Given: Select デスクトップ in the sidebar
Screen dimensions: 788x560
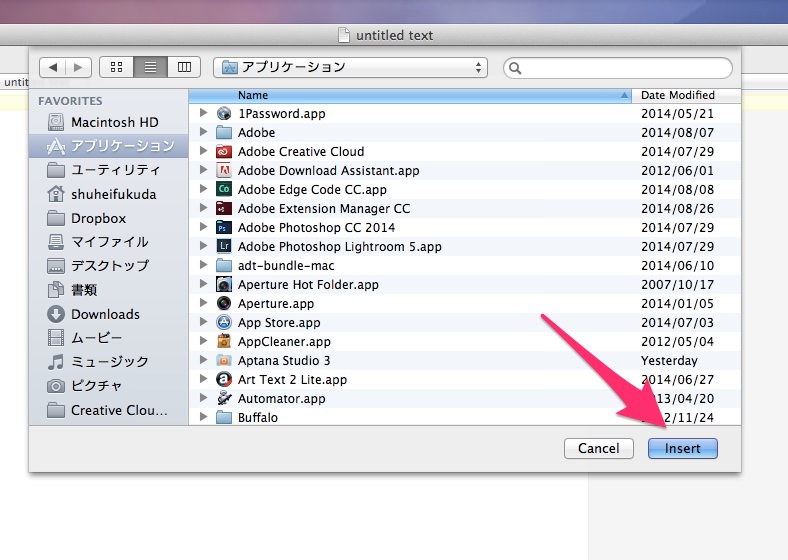Looking at the screenshot, I should click(109, 265).
